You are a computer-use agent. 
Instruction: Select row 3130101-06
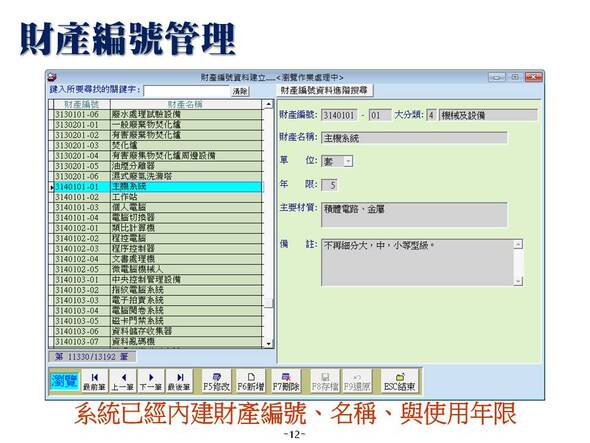[158, 114]
